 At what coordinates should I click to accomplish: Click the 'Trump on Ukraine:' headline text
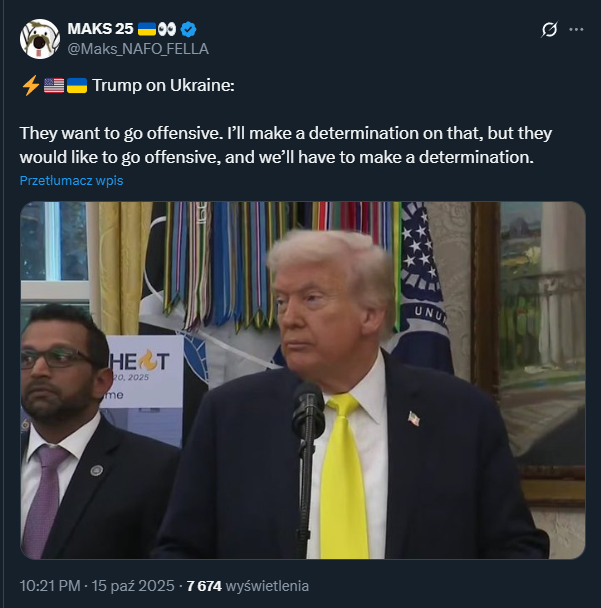tap(163, 86)
